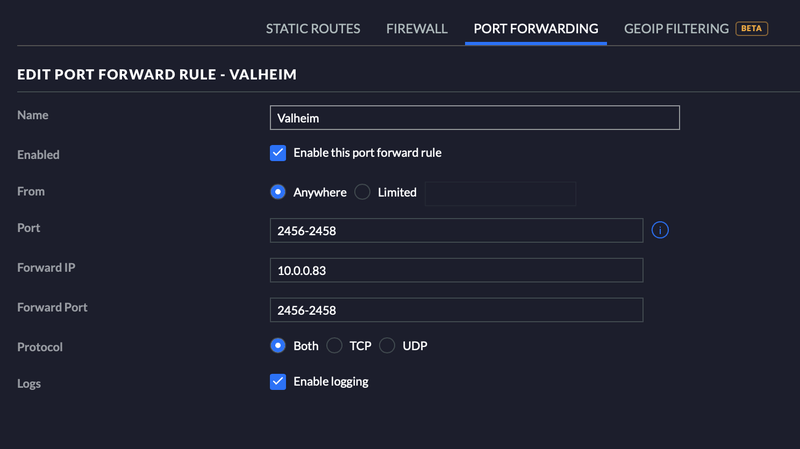Choose Both protocol radio button
The width and height of the screenshot is (800, 449).
(x=278, y=346)
